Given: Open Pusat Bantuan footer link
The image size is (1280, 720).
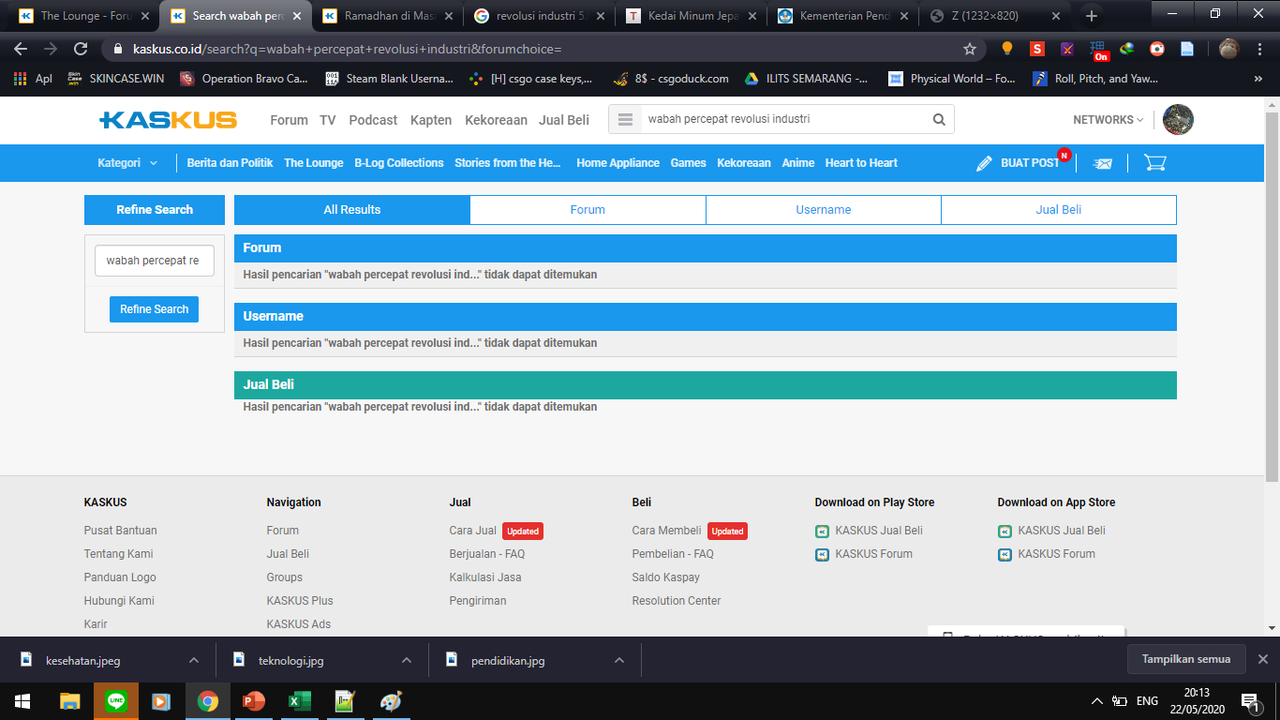Looking at the screenshot, I should (120, 531).
